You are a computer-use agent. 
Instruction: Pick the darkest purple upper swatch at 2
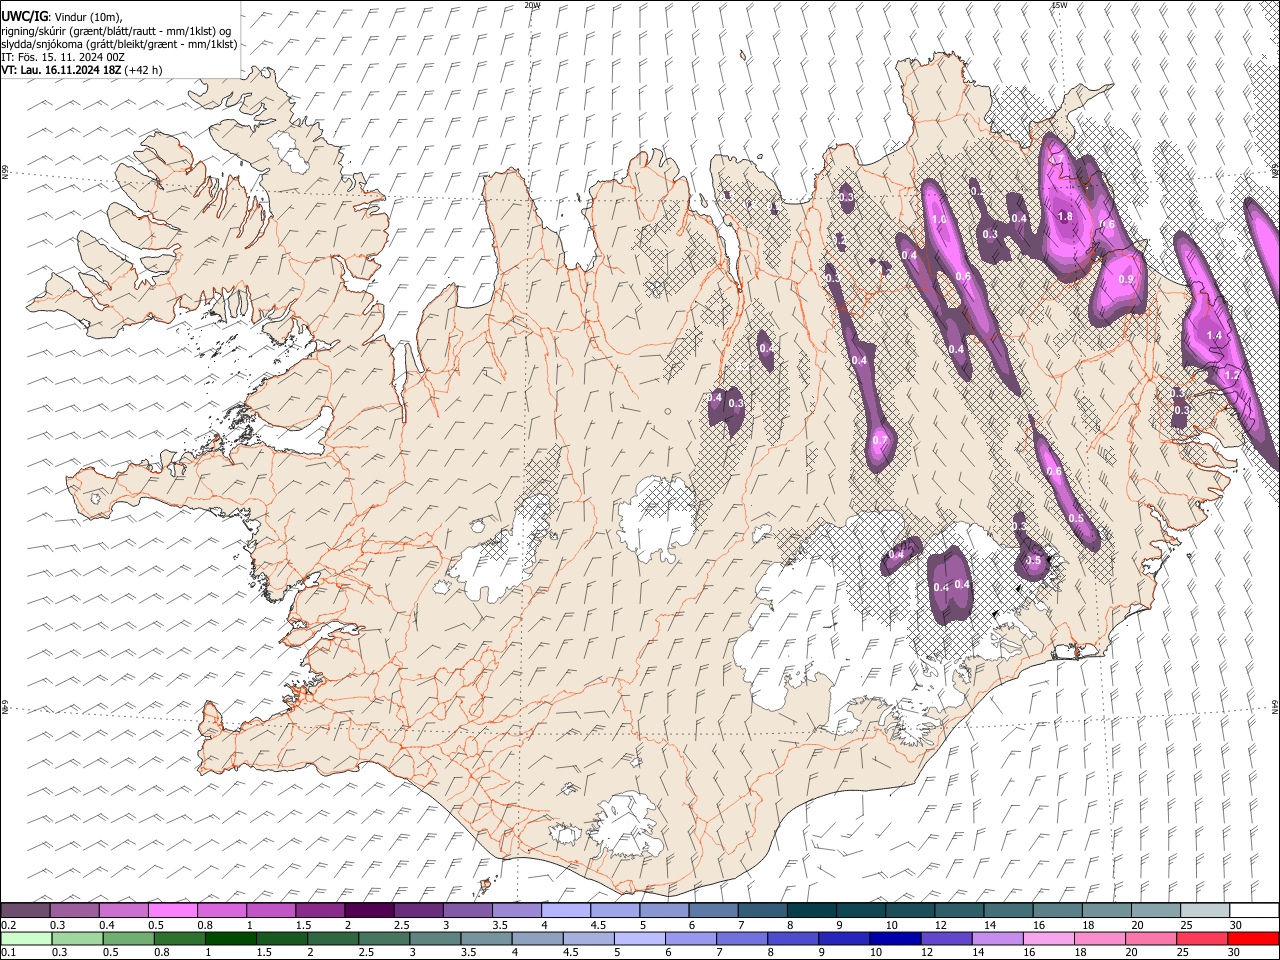tap(369, 910)
